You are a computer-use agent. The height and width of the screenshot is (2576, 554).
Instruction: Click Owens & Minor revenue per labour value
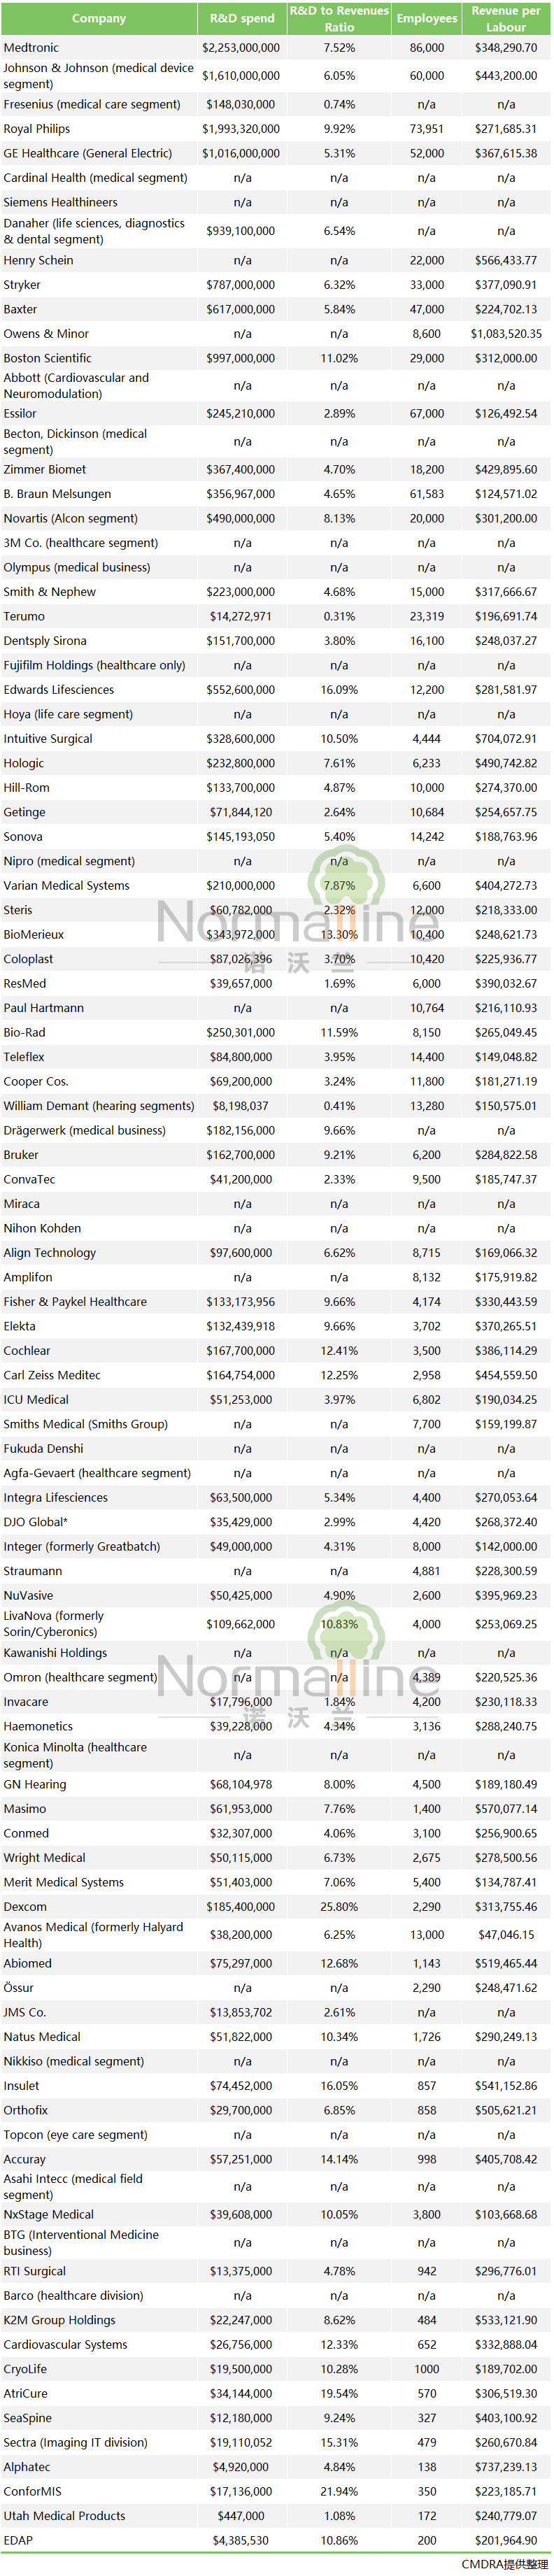506,334
